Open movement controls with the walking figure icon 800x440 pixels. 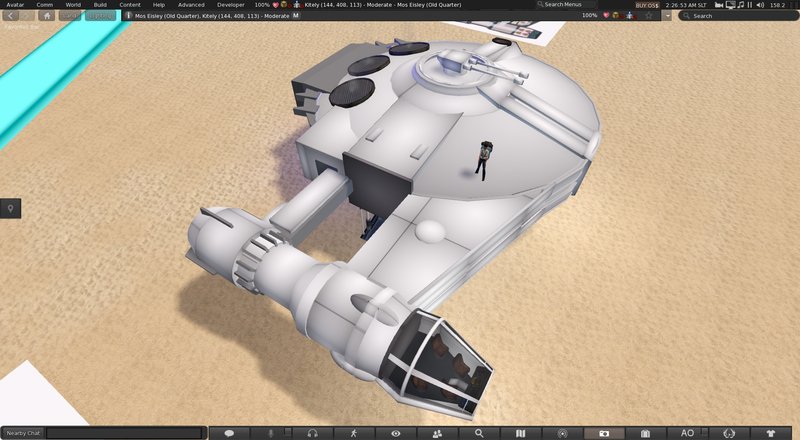pyautogui.click(x=354, y=433)
